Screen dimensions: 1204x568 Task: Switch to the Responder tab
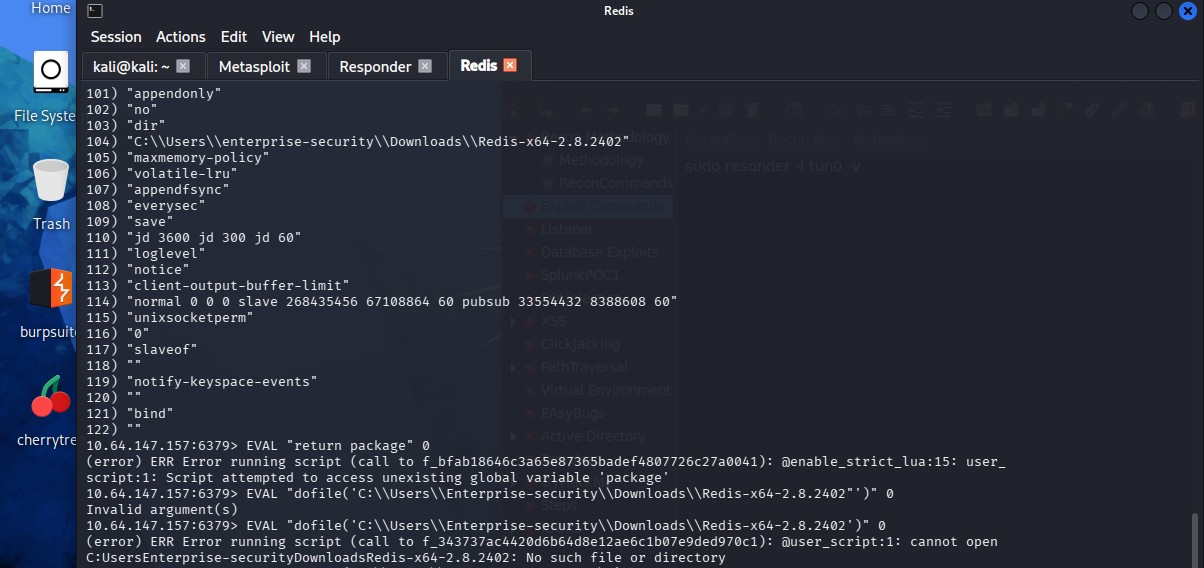pos(375,66)
